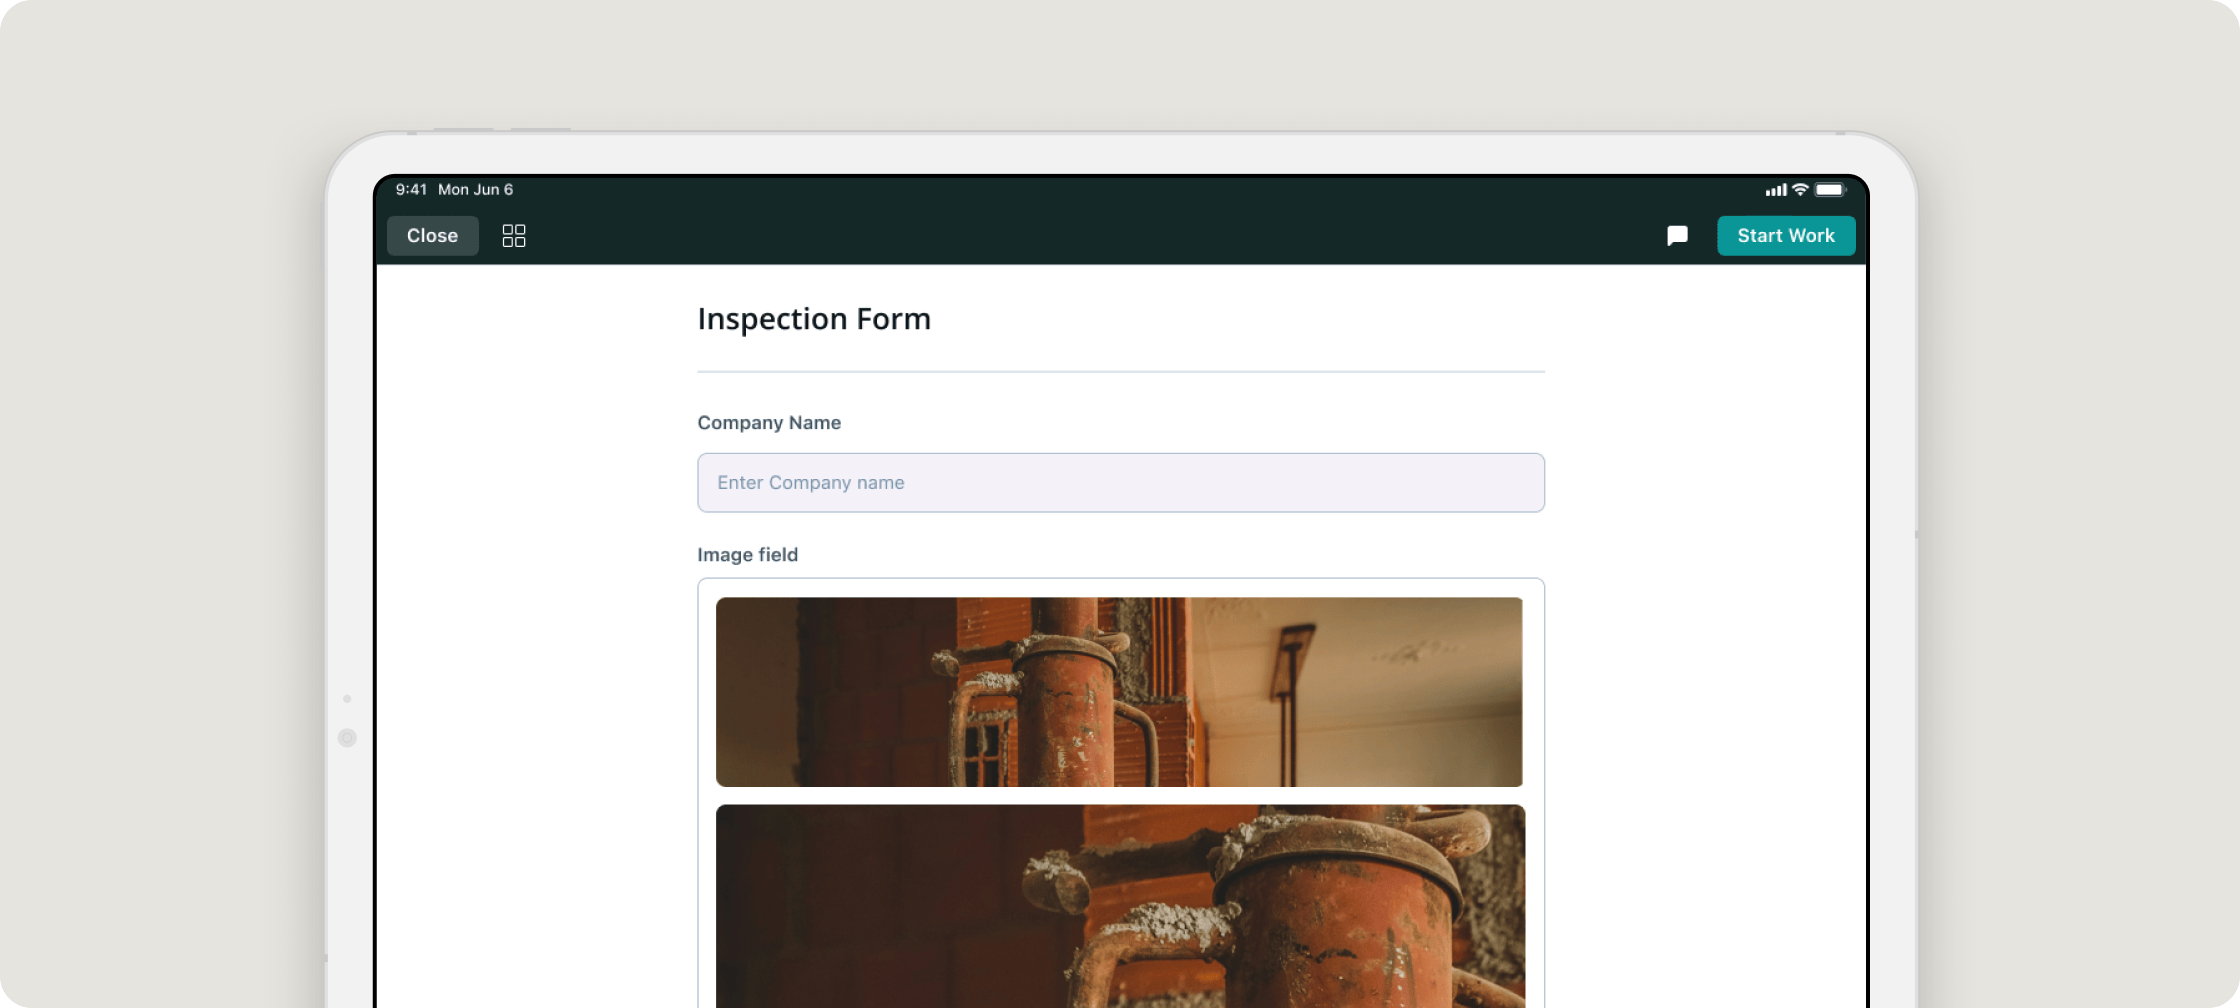Tap the iPad front camera lens
Image resolution: width=2240 pixels, height=1008 pixels.
(x=347, y=738)
